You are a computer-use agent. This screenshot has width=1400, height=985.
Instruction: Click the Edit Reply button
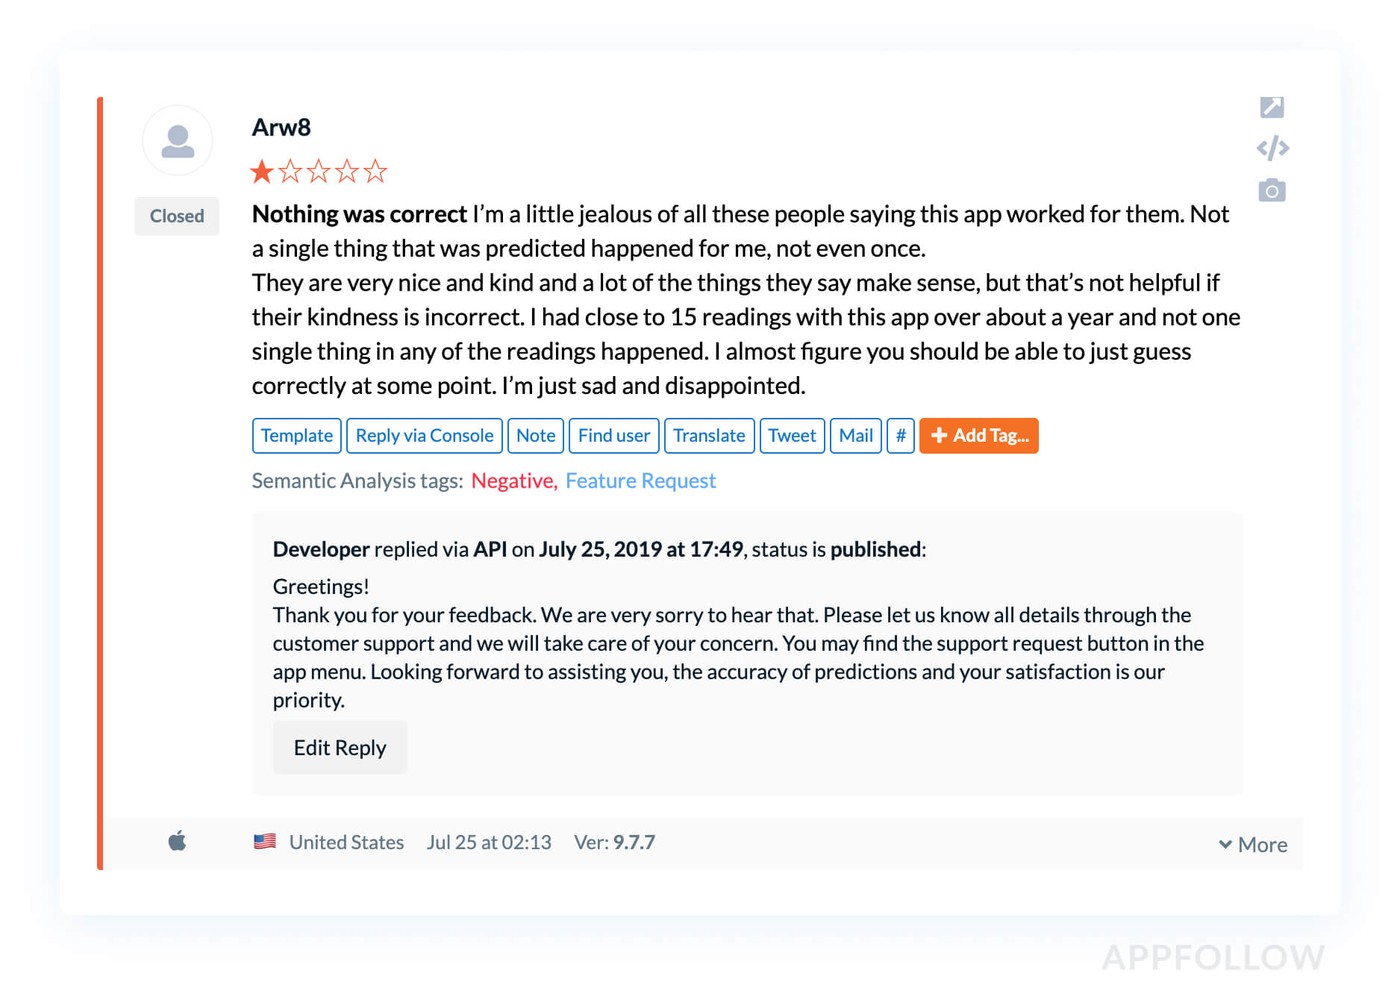click(339, 748)
